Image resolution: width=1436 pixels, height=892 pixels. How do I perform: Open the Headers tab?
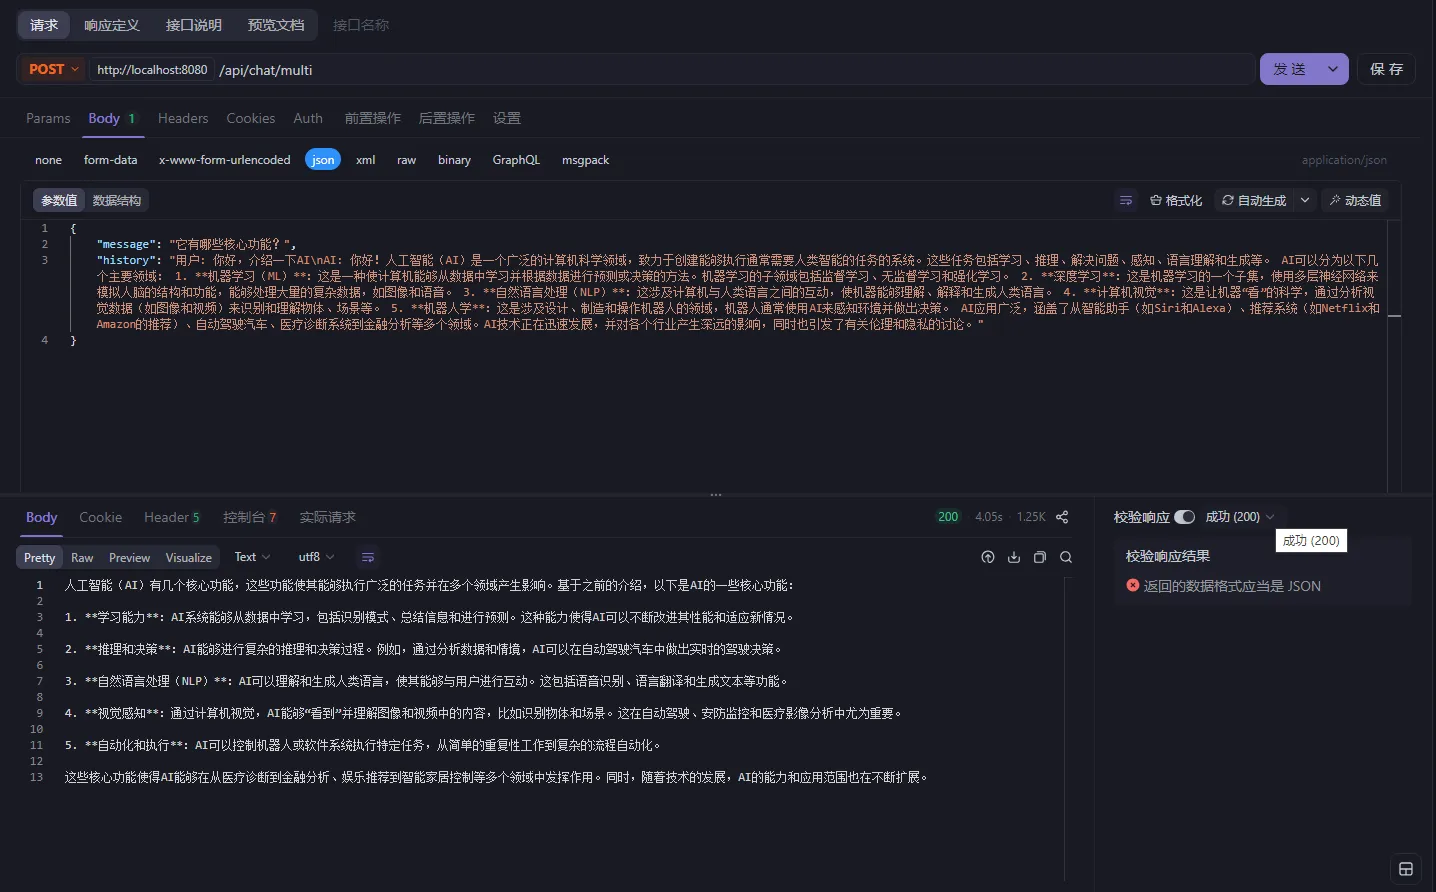183,118
